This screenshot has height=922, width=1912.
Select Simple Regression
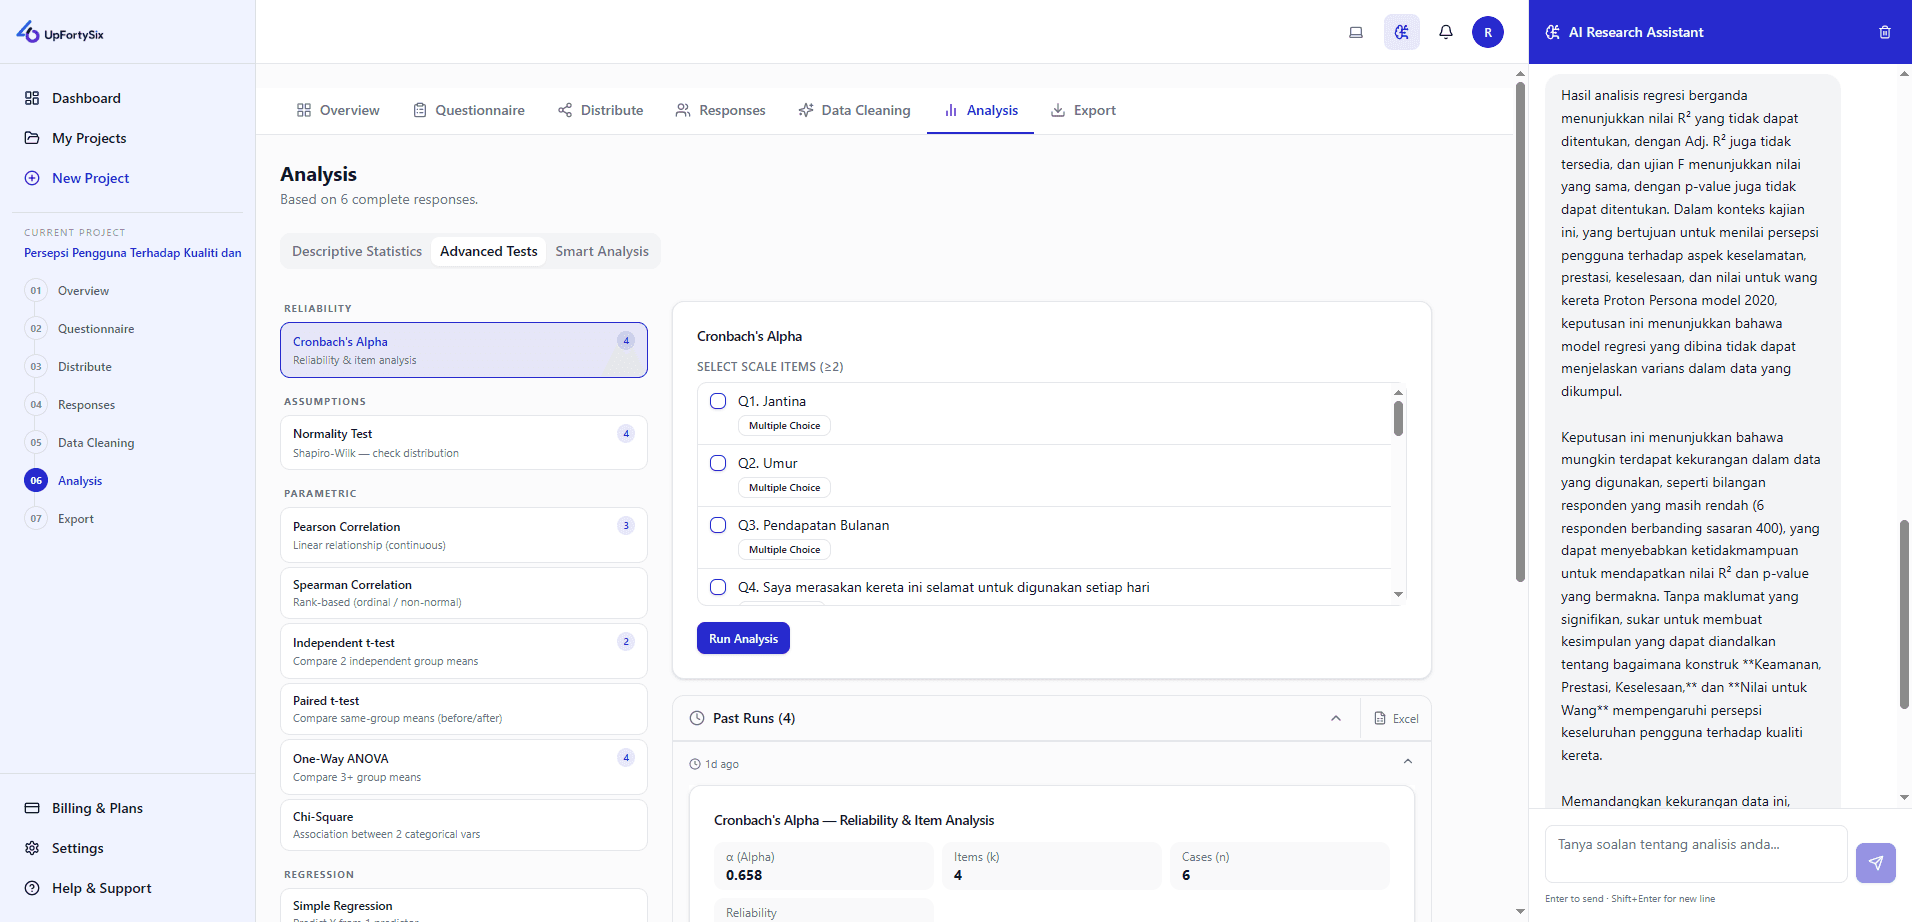(464, 906)
